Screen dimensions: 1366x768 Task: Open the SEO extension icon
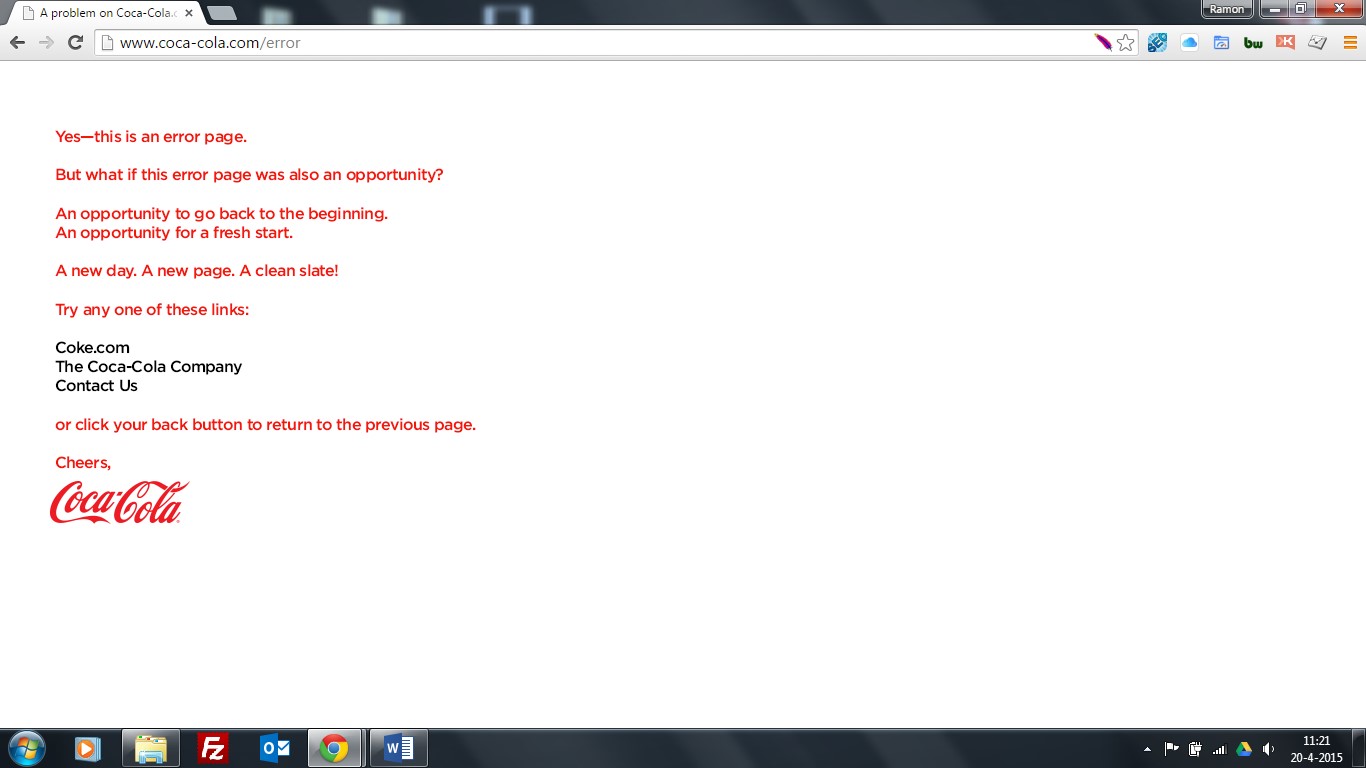pos(1157,43)
